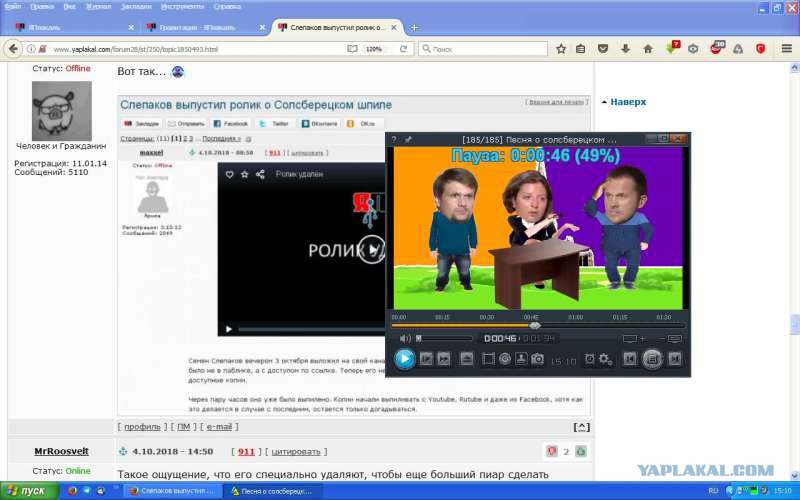Click the question mark help icon in player

point(394,139)
